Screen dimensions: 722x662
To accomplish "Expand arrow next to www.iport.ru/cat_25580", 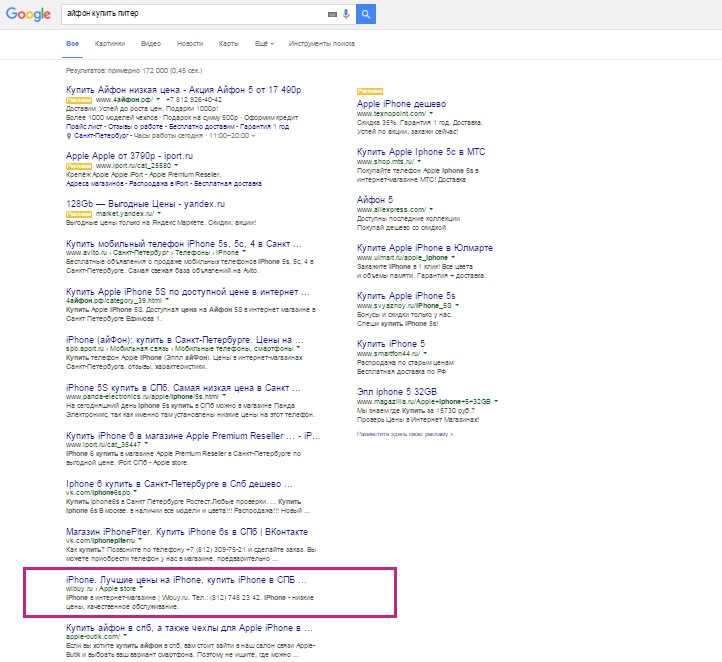I will [176, 165].
